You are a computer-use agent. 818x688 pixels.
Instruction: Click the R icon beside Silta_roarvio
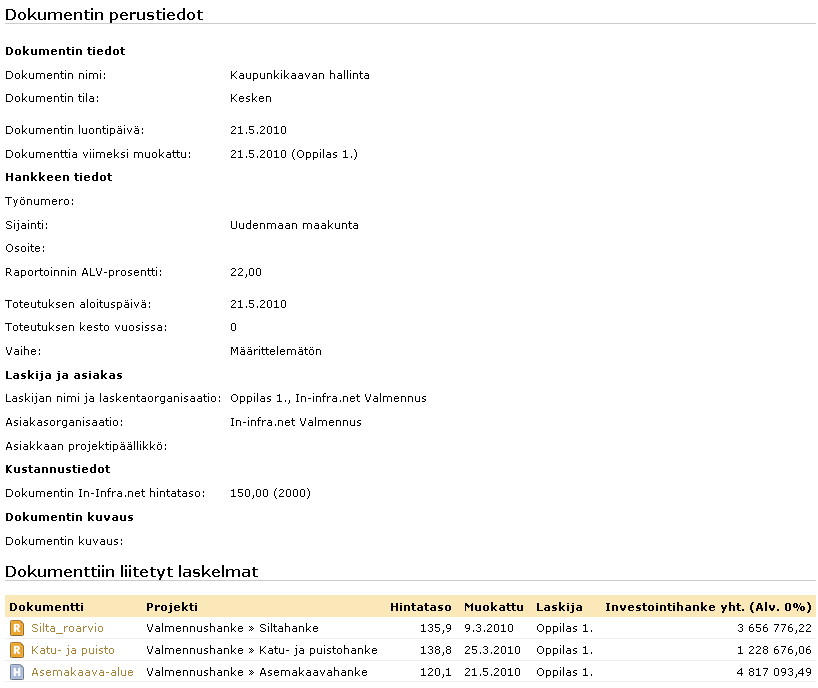click(17, 628)
